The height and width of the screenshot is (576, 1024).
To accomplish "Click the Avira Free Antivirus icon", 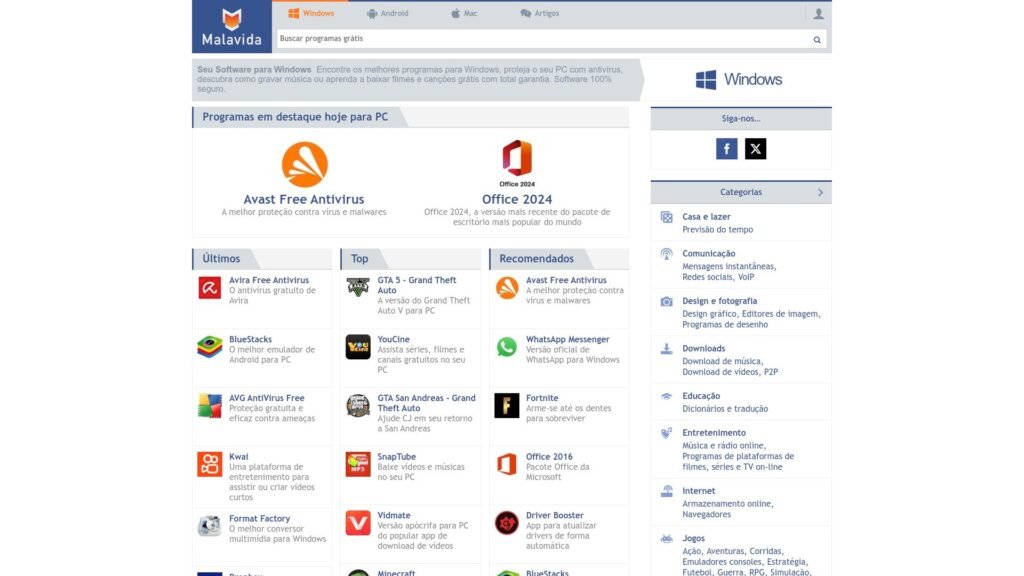I will tap(210, 287).
